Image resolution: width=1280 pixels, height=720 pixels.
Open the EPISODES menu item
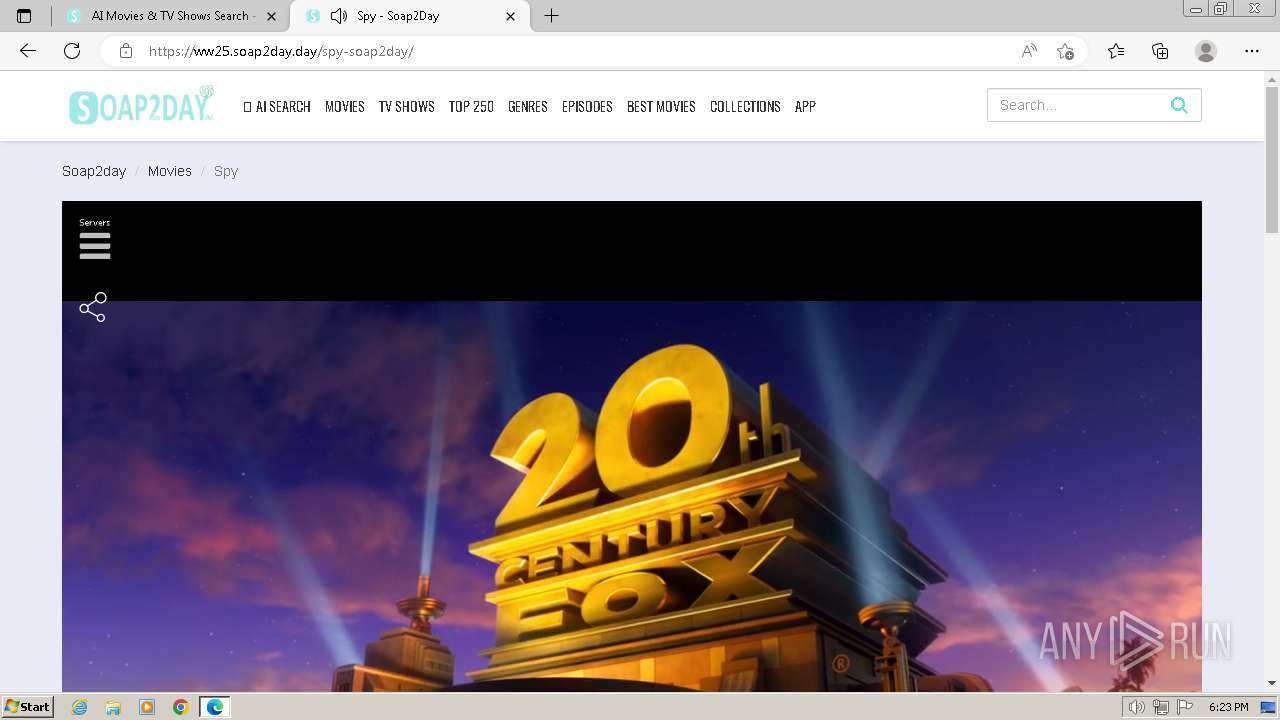[x=587, y=106]
